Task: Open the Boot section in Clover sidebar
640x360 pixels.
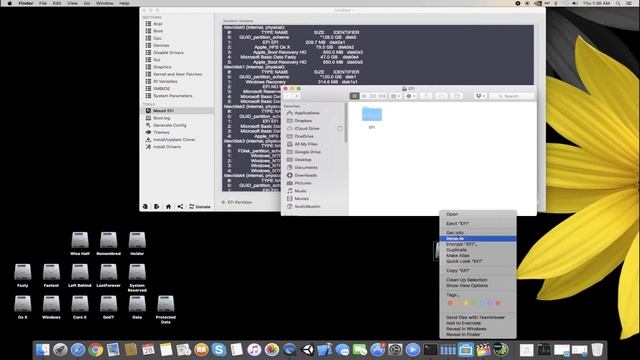Action: (x=158, y=31)
